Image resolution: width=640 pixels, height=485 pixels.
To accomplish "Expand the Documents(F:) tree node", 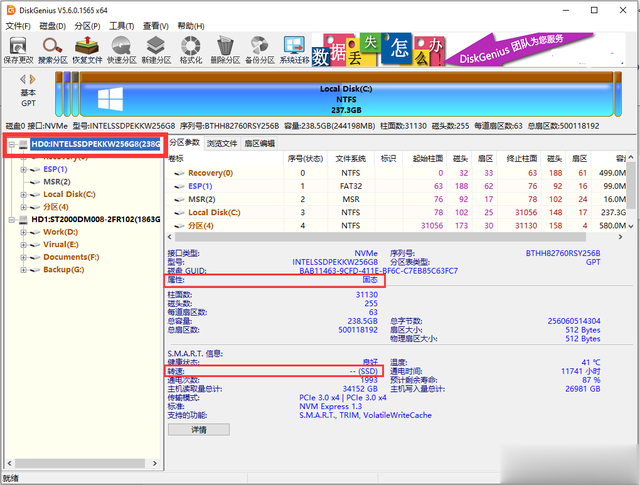I will click(x=23, y=258).
